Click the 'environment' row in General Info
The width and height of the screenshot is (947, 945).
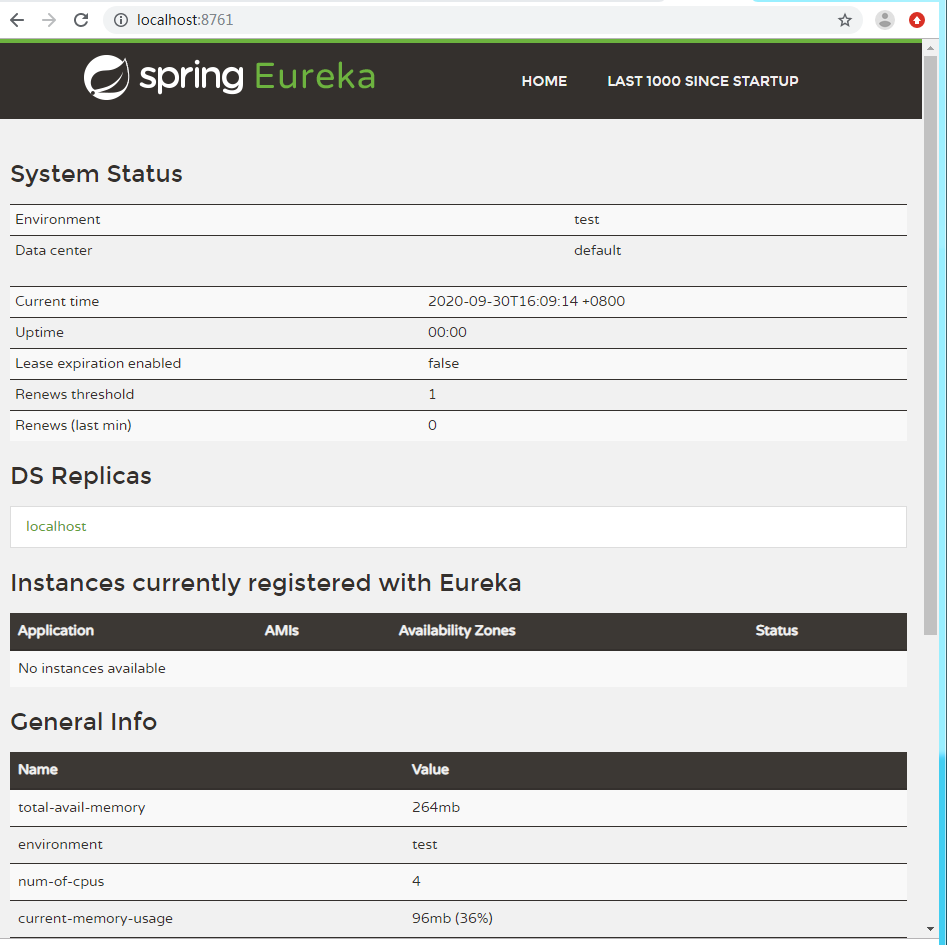[x=458, y=845]
